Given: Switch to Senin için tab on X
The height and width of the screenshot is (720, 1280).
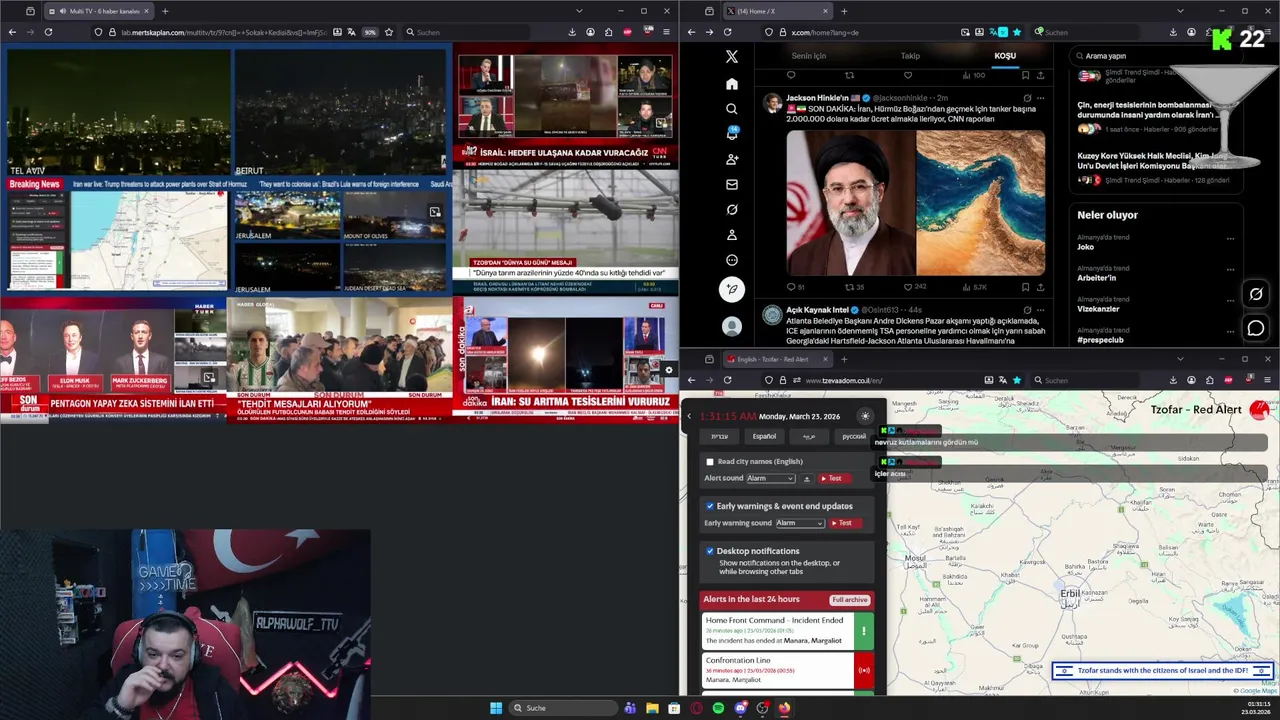Looking at the screenshot, I should click(x=809, y=56).
